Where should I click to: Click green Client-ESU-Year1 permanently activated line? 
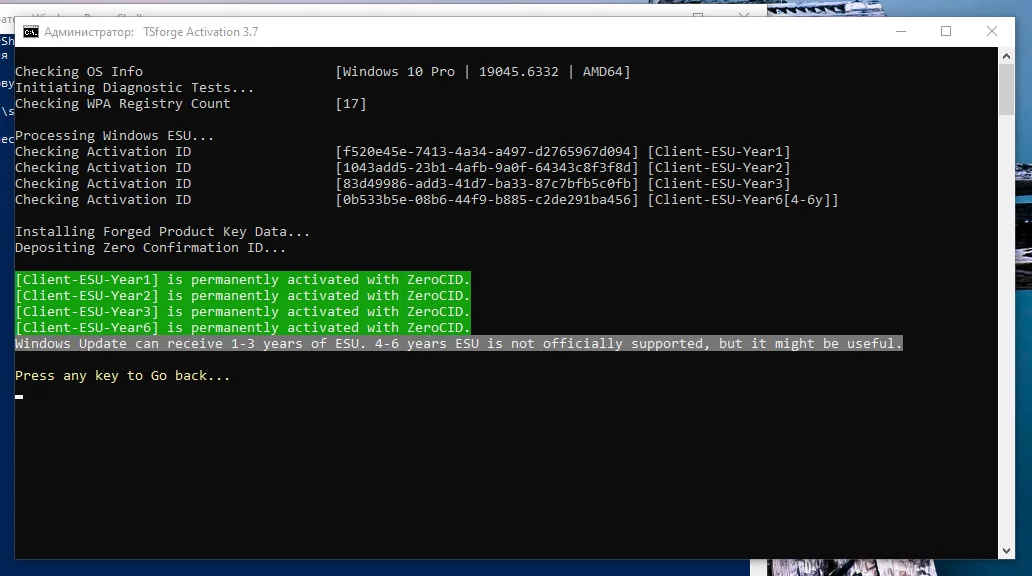click(243, 279)
